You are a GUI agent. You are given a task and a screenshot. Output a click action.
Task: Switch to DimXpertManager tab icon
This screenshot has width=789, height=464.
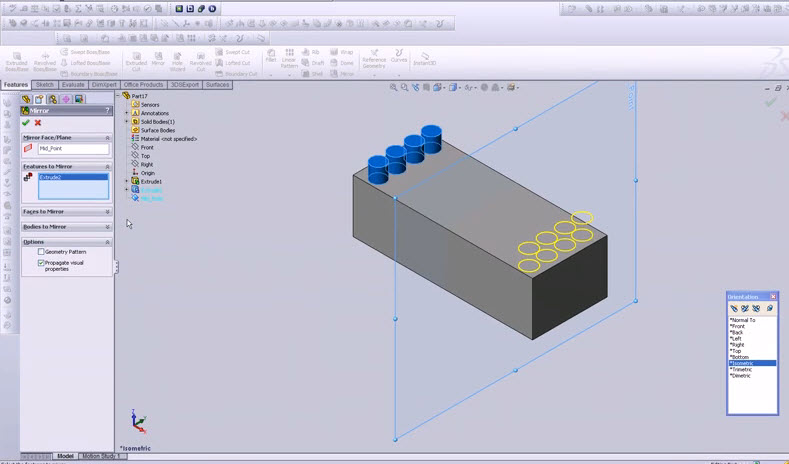pyautogui.click(x=66, y=99)
